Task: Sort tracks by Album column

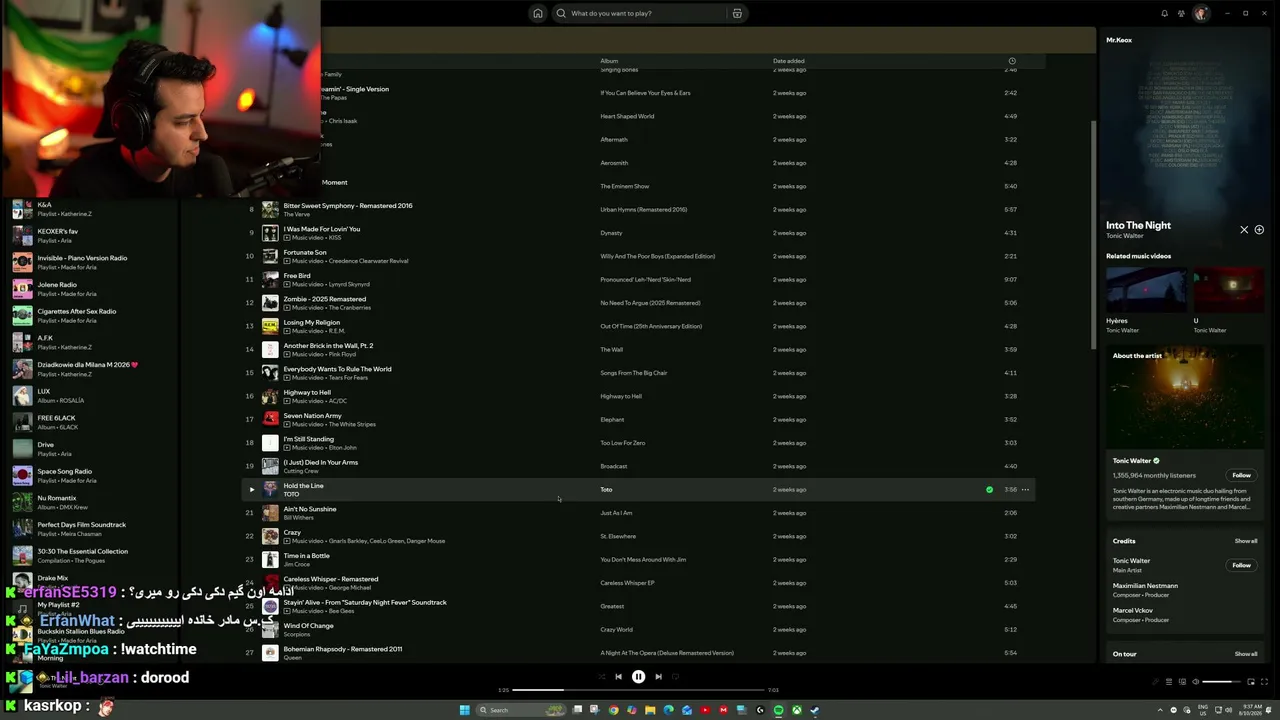Action: click(x=609, y=61)
